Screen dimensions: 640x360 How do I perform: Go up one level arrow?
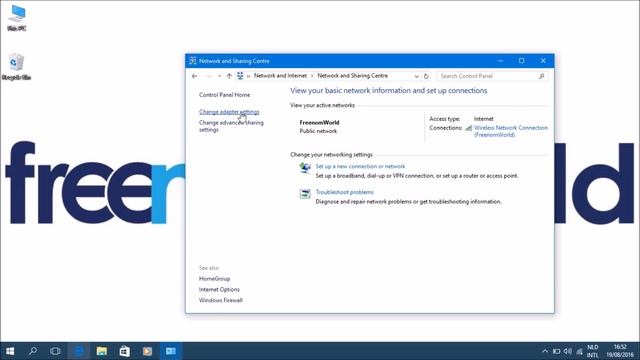tap(229, 76)
